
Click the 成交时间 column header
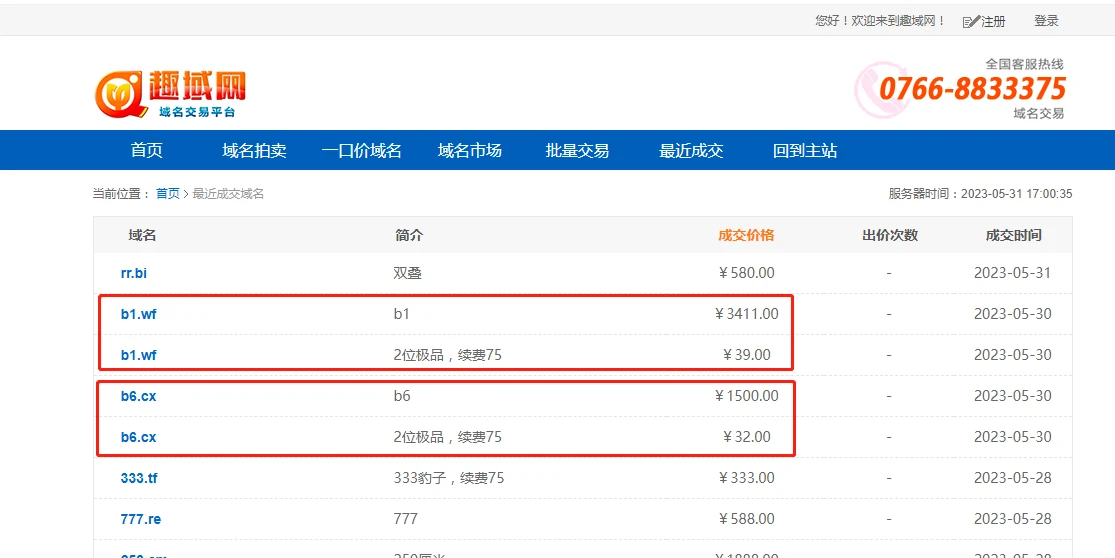1013,236
